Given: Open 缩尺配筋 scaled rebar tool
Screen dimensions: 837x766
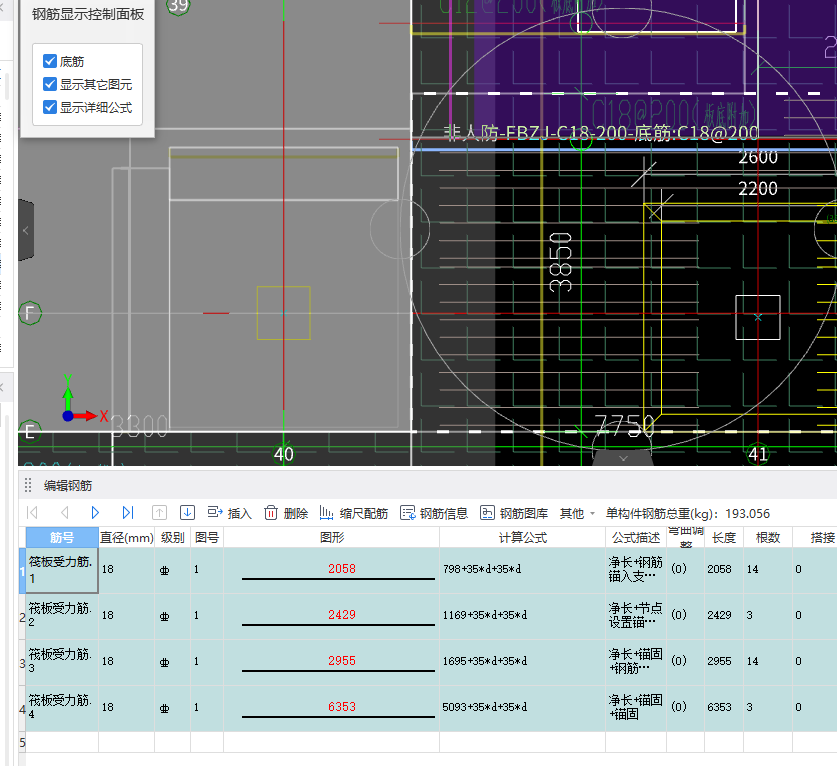Looking at the screenshot, I should tap(353, 513).
